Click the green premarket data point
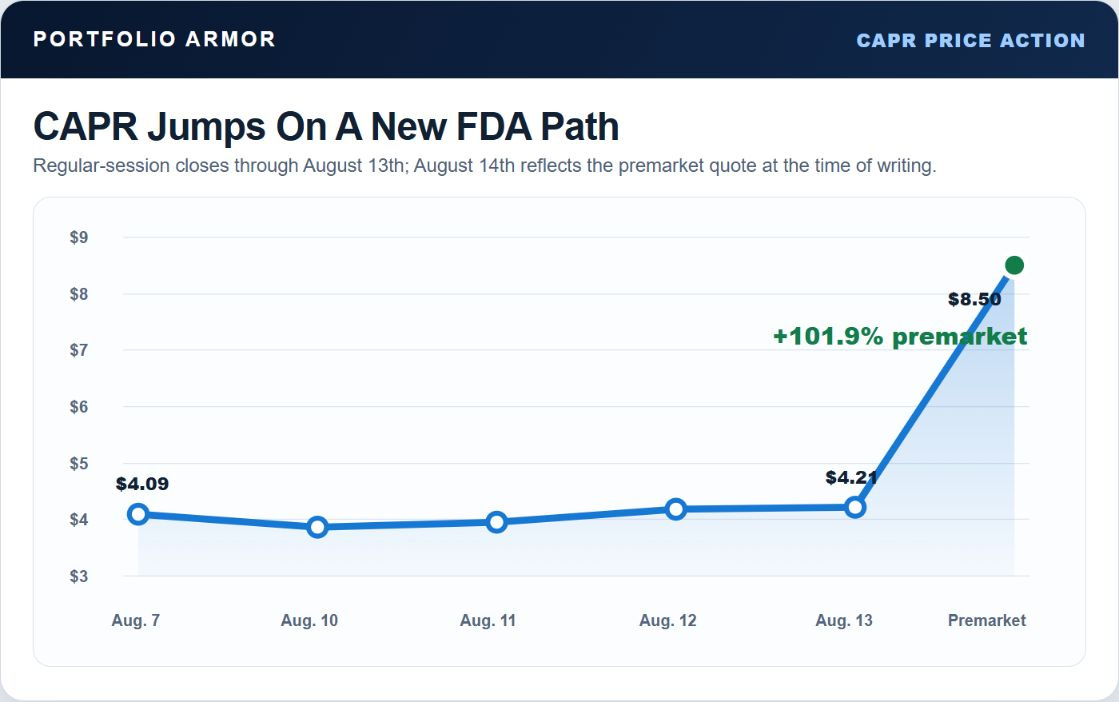This screenshot has width=1119, height=702. click(1014, 265)
